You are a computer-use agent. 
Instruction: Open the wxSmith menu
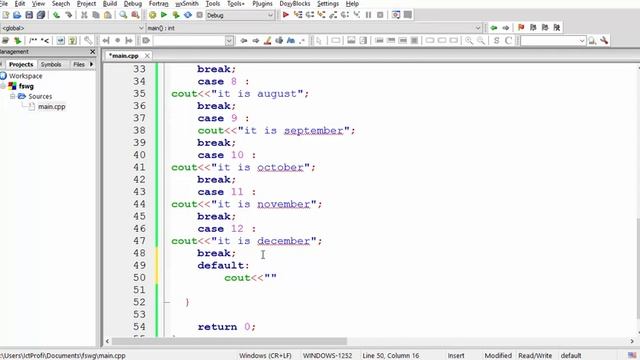tap(187, 4)
